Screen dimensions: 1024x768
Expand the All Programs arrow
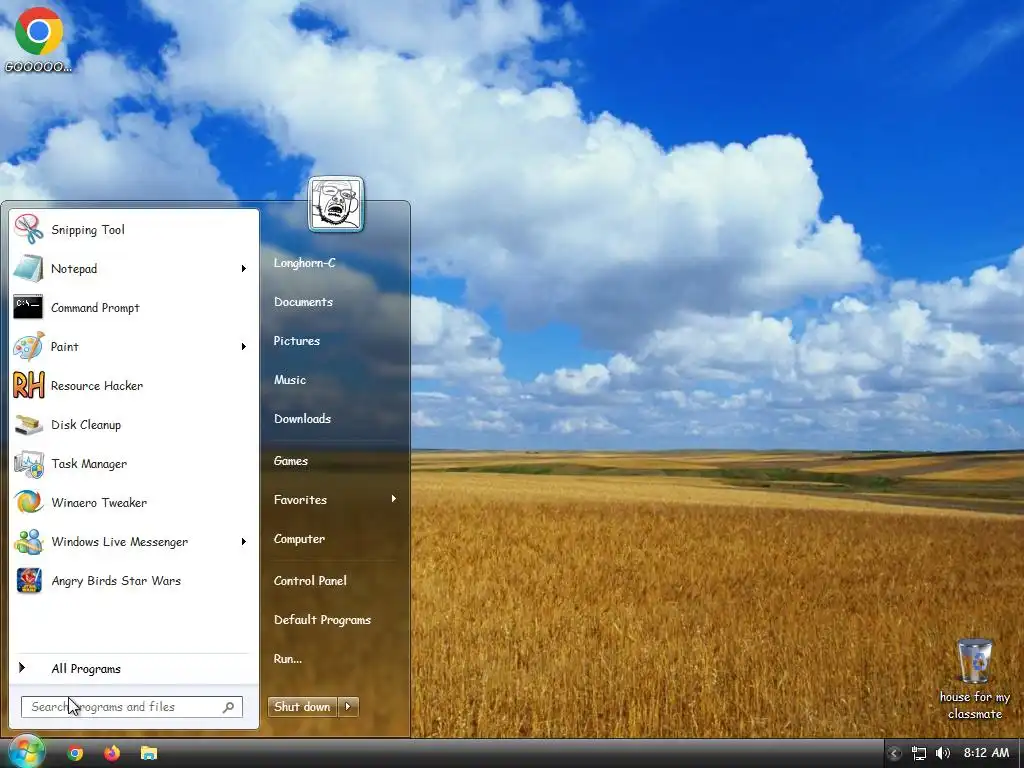coord(22,667)
